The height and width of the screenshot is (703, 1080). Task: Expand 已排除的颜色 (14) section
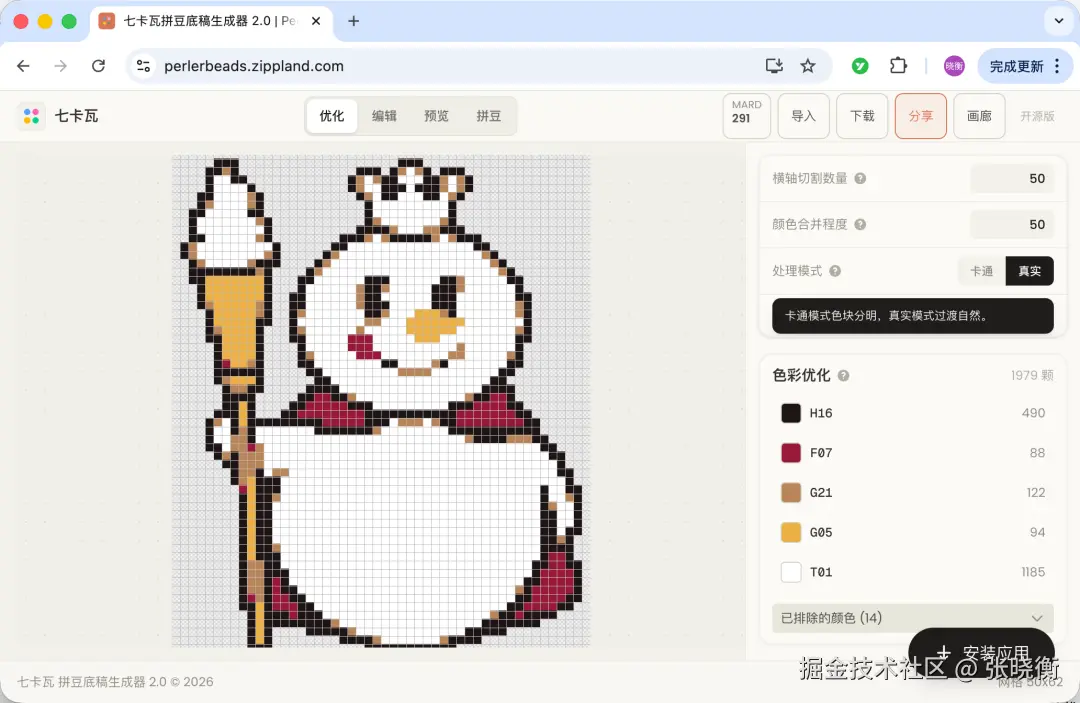(x=913, y=618)
